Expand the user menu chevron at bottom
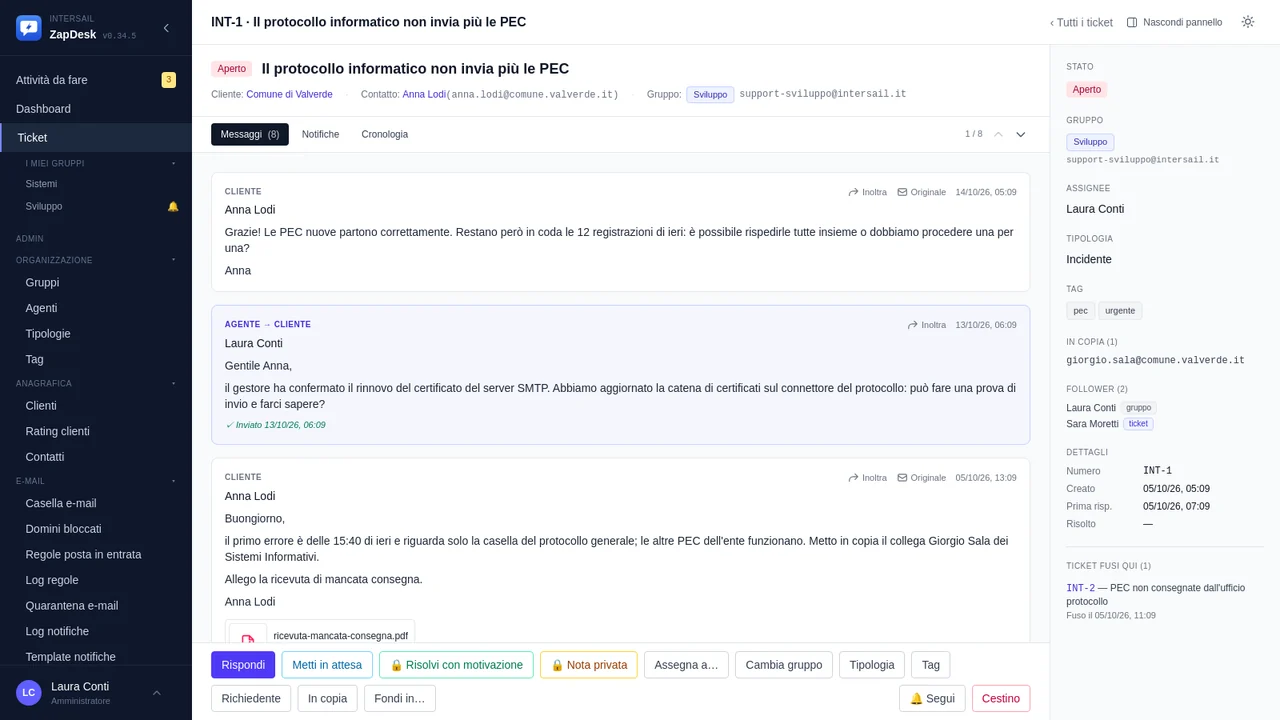 click(x=157, y=692)
